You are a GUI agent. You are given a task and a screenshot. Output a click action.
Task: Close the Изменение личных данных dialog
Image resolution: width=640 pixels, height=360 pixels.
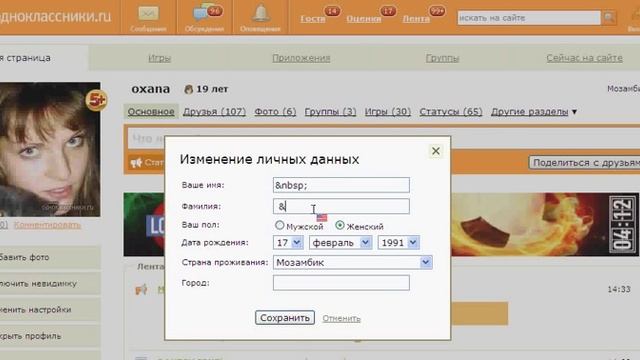point(436,151)
